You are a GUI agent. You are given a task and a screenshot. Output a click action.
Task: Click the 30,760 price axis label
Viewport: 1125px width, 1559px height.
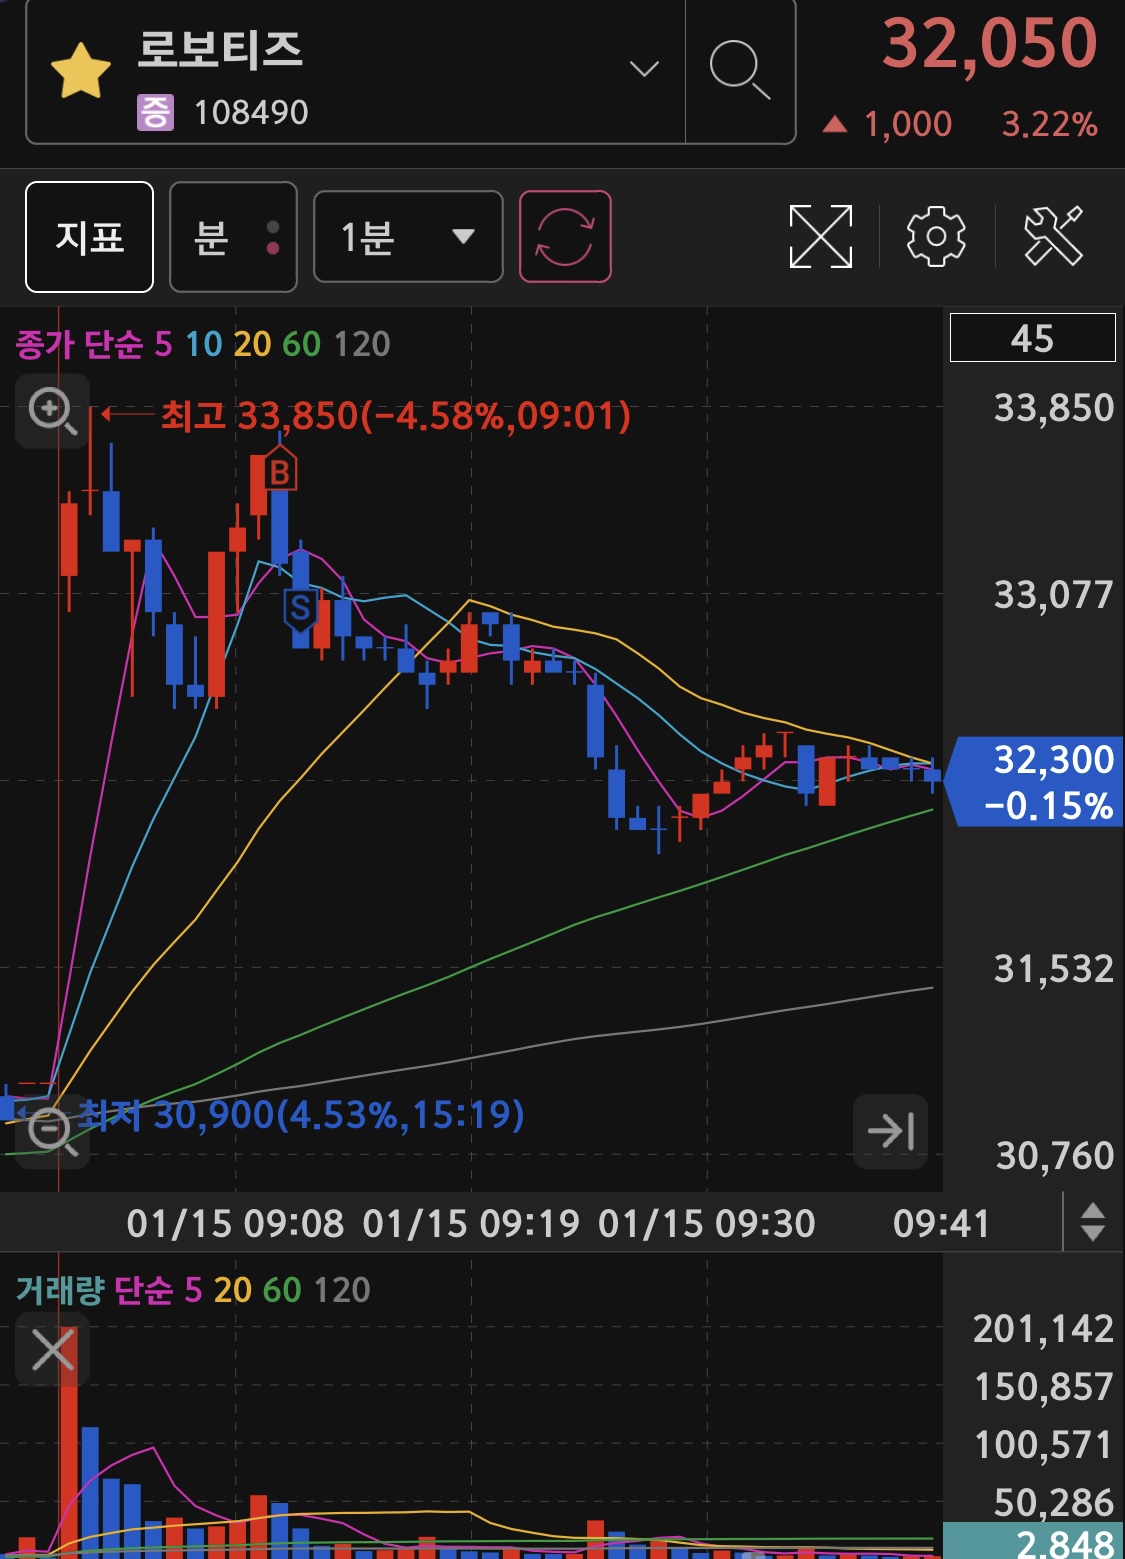point(1055,1156)
